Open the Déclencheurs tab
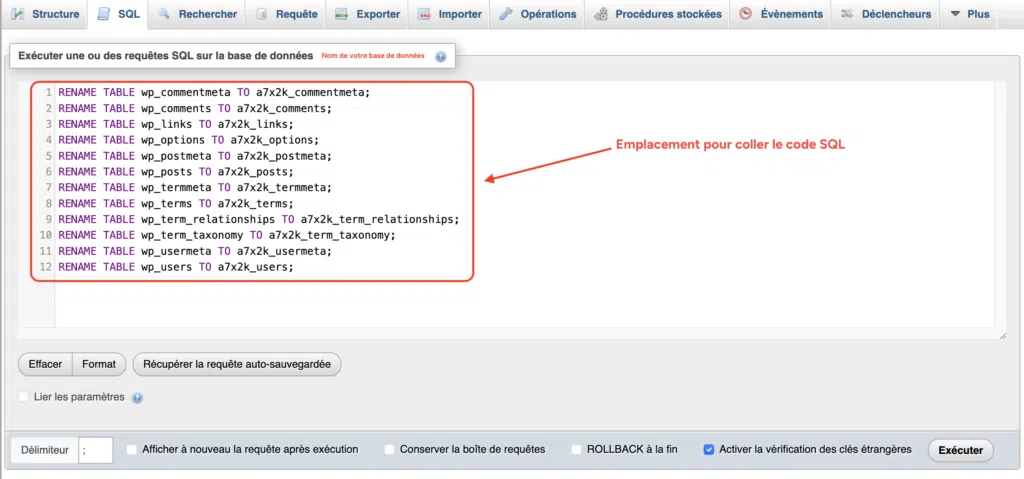Viewport: 1024px width, 479px height. (x=885, y=14)
